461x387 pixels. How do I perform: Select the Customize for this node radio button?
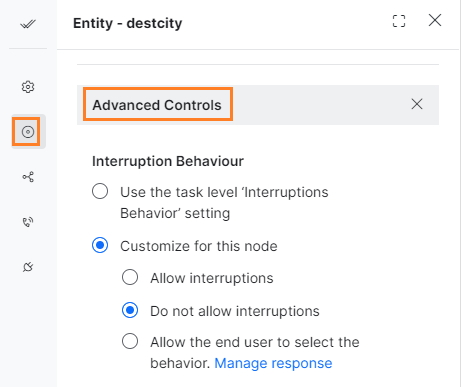coord(100,245)
